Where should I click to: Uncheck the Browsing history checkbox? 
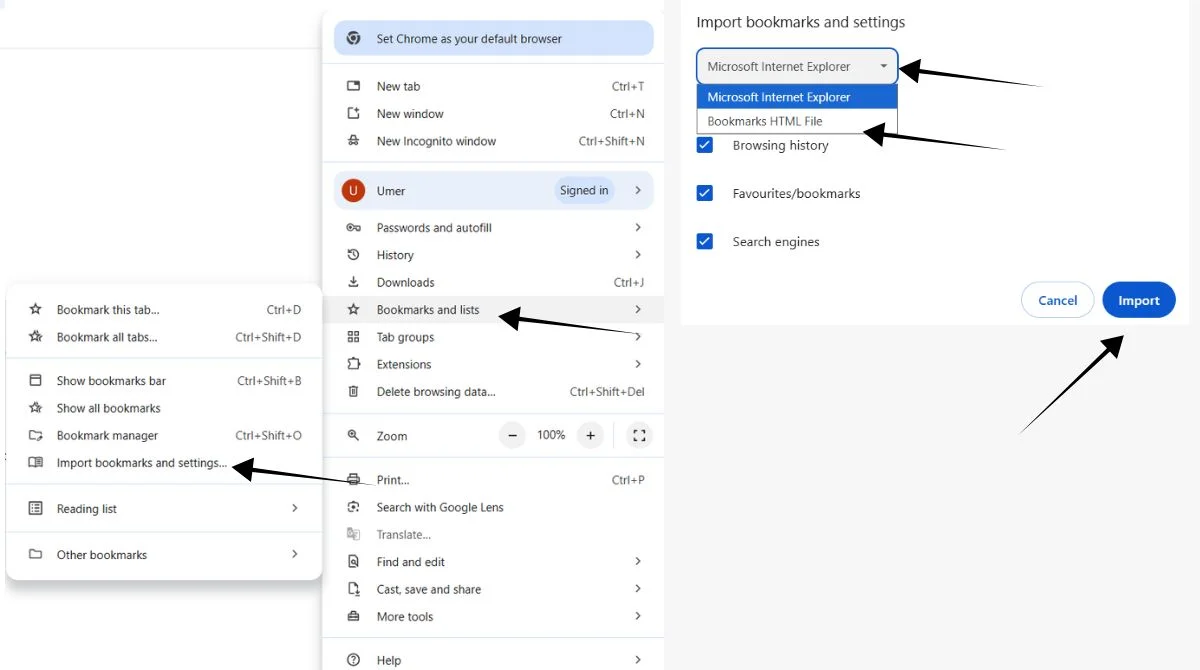coord(705,145)
